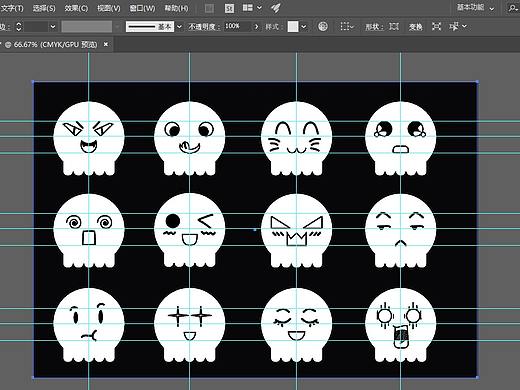Select the winking blushing skull face
This screenshot has height=390, width=520.
[189, 230]
